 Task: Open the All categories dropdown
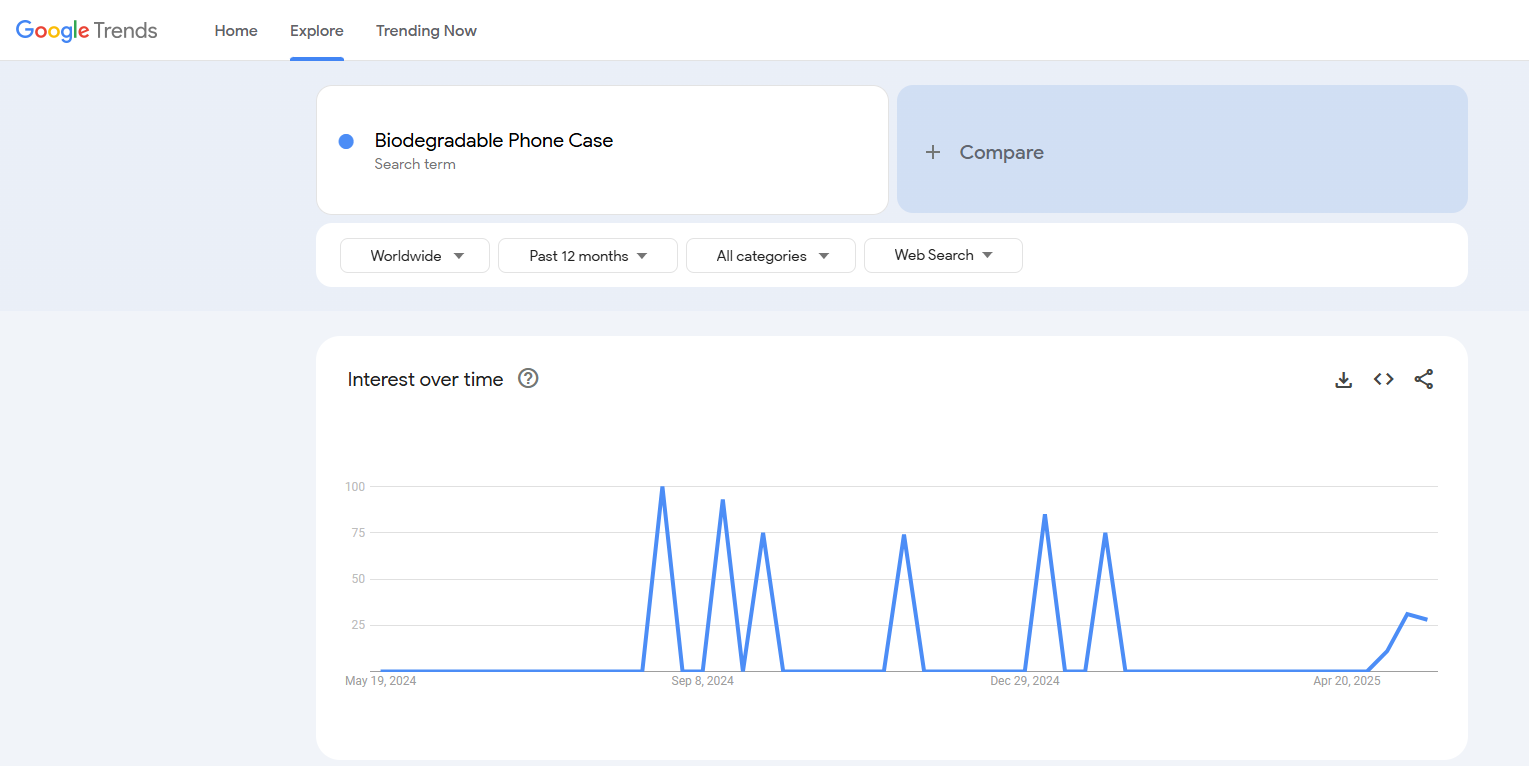pos(771,255)
